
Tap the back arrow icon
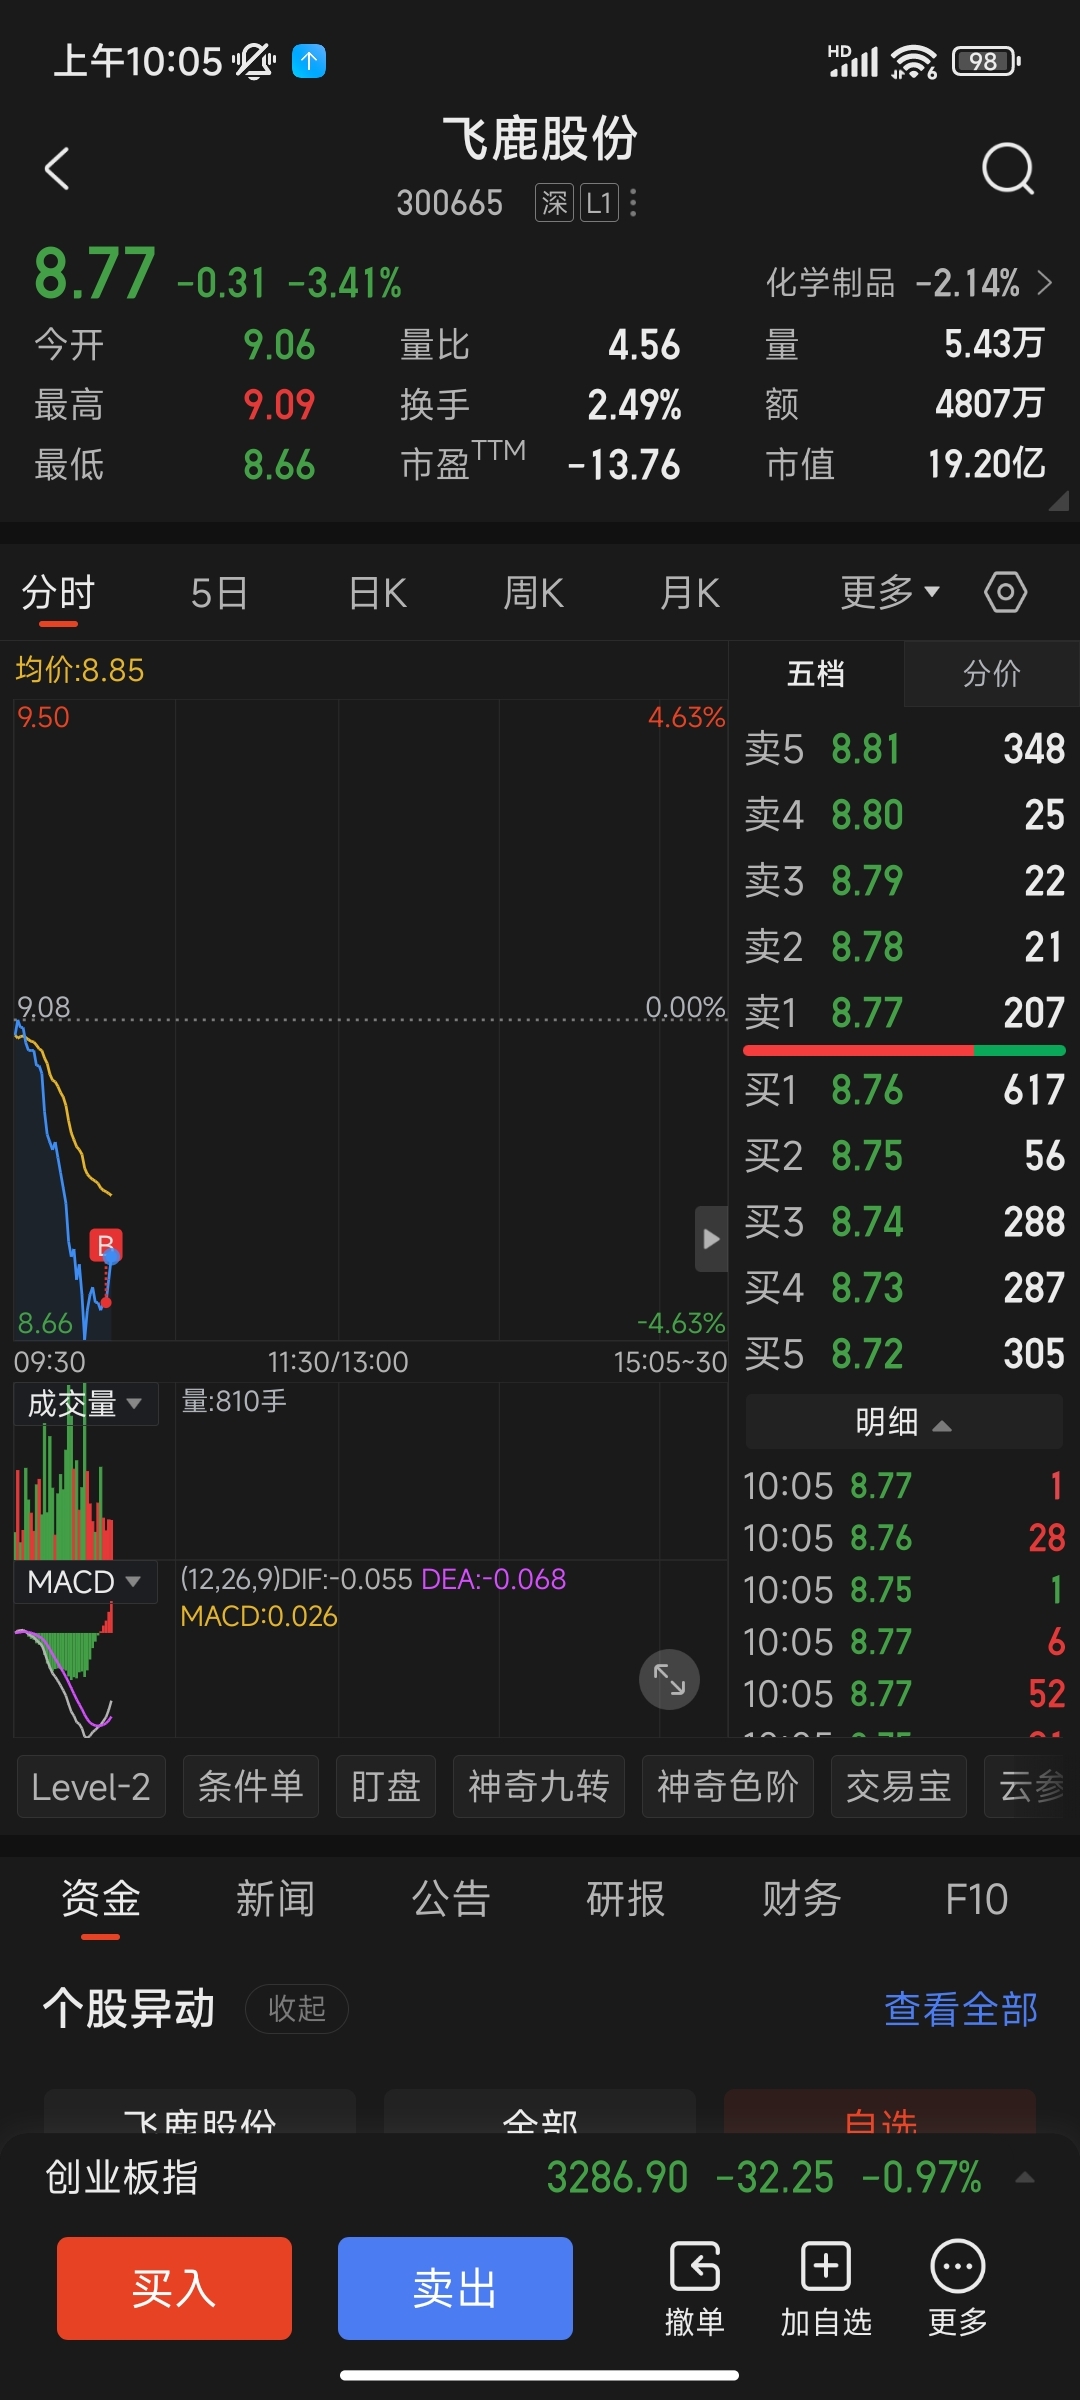(58, 168)
